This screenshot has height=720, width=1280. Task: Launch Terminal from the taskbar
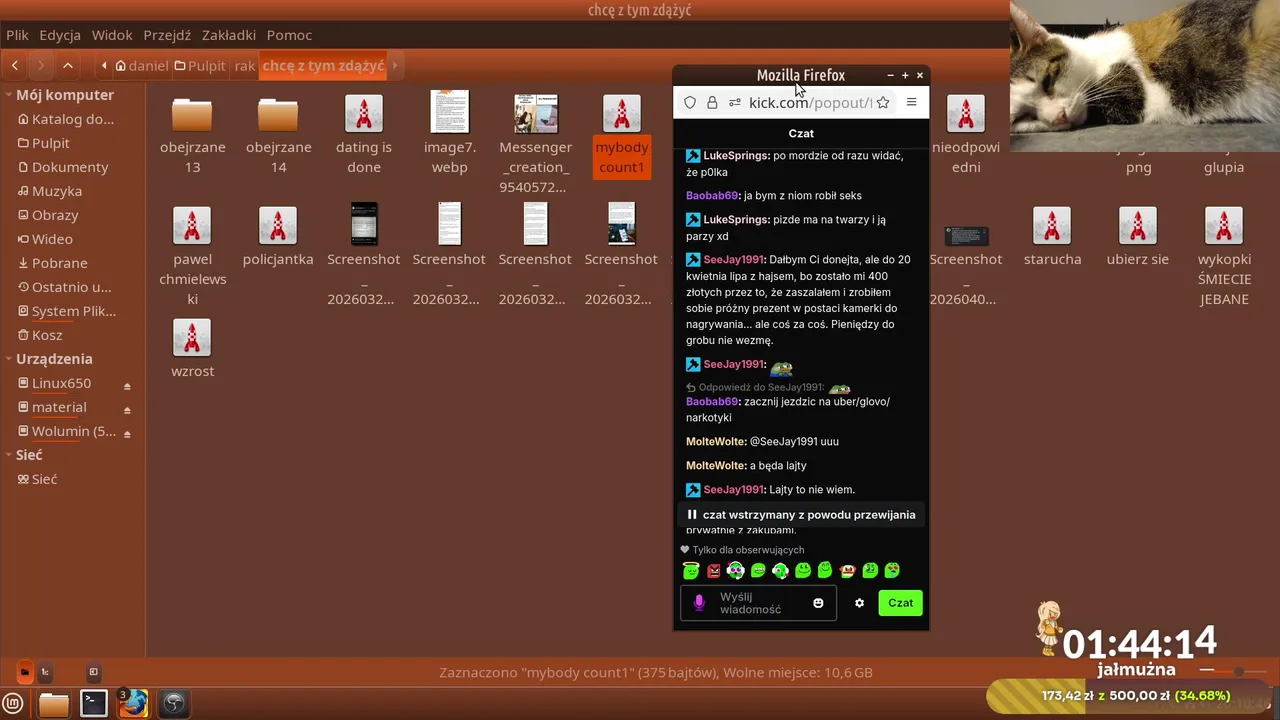(94, 704)
